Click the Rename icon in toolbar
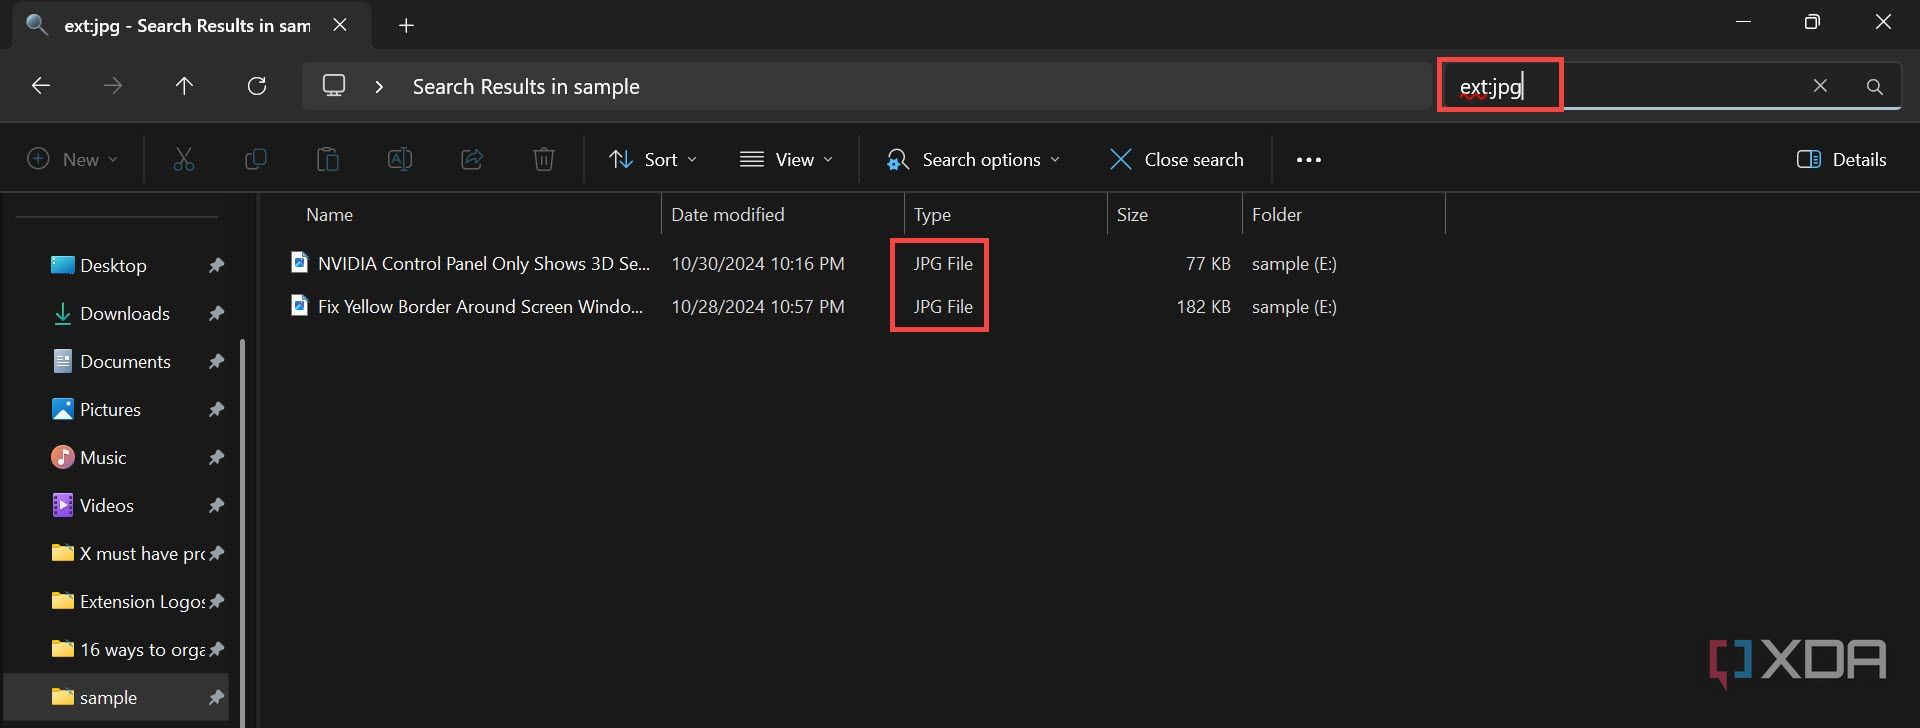 [400, 159]
